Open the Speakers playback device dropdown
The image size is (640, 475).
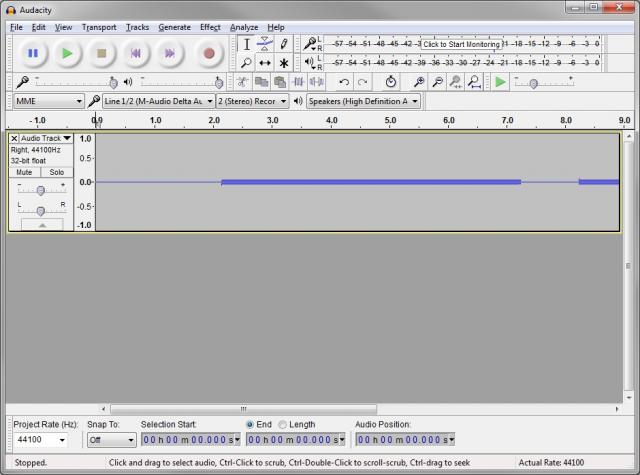363,101
